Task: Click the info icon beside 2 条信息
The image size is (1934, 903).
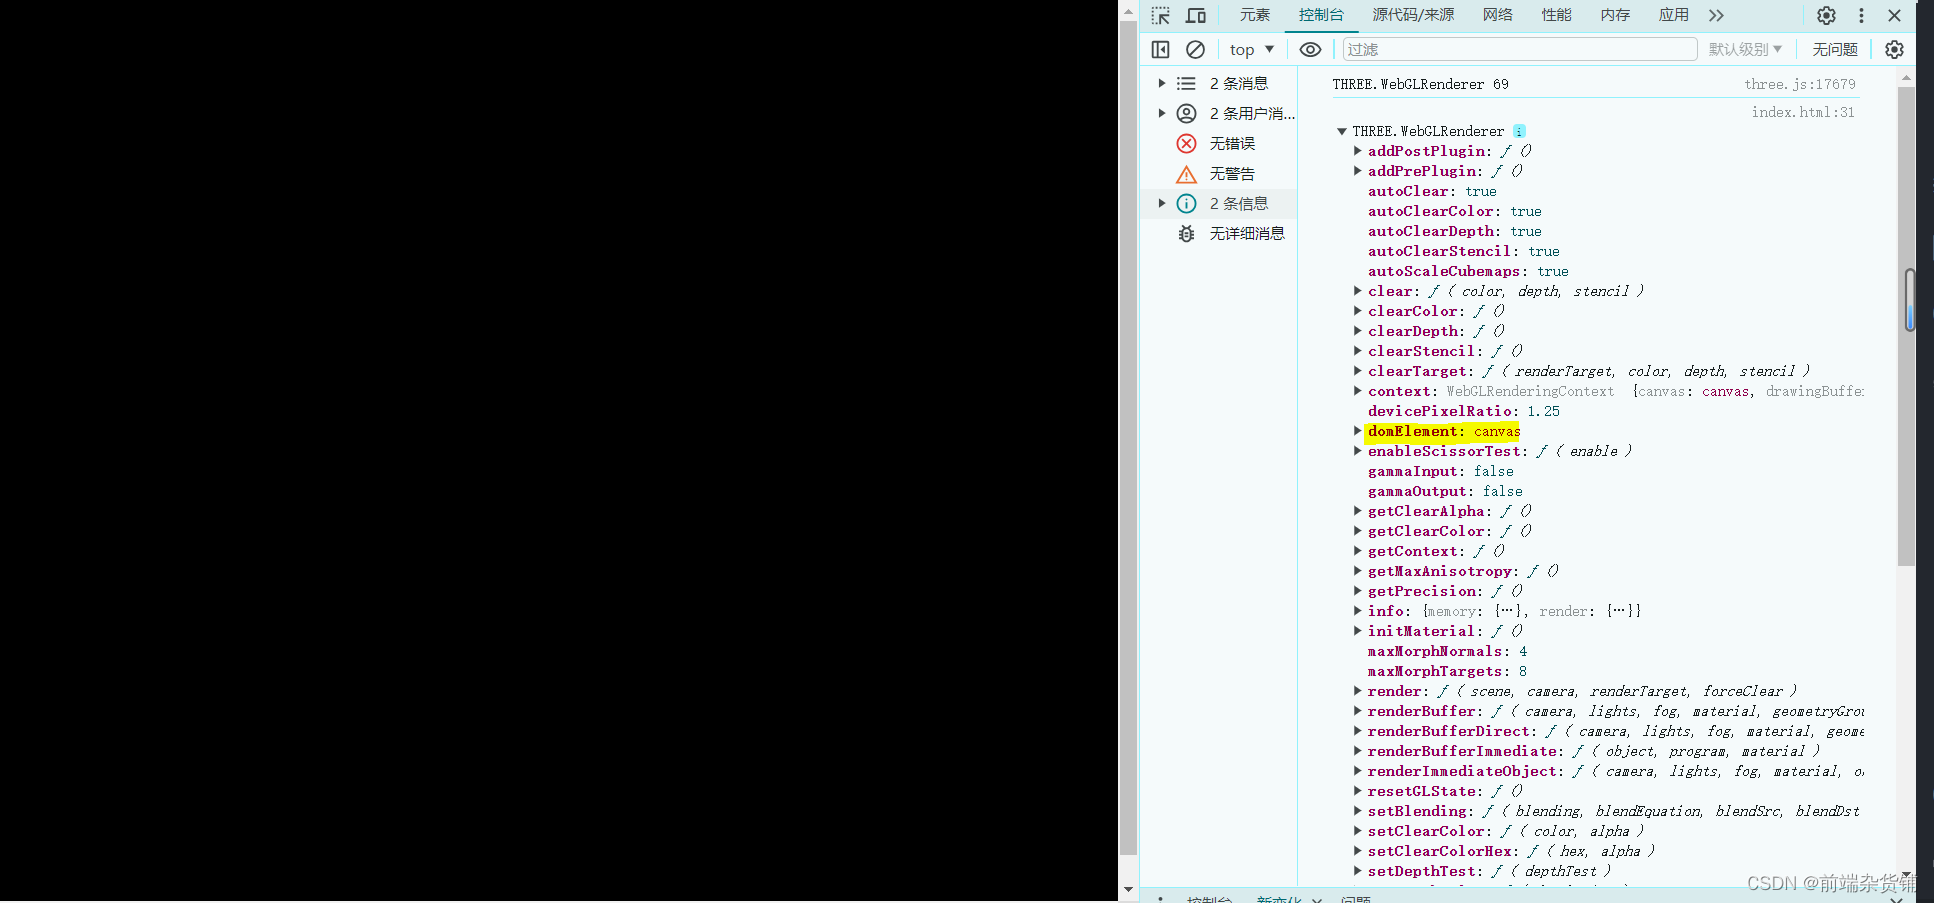Action: (x=1186, y=203)
